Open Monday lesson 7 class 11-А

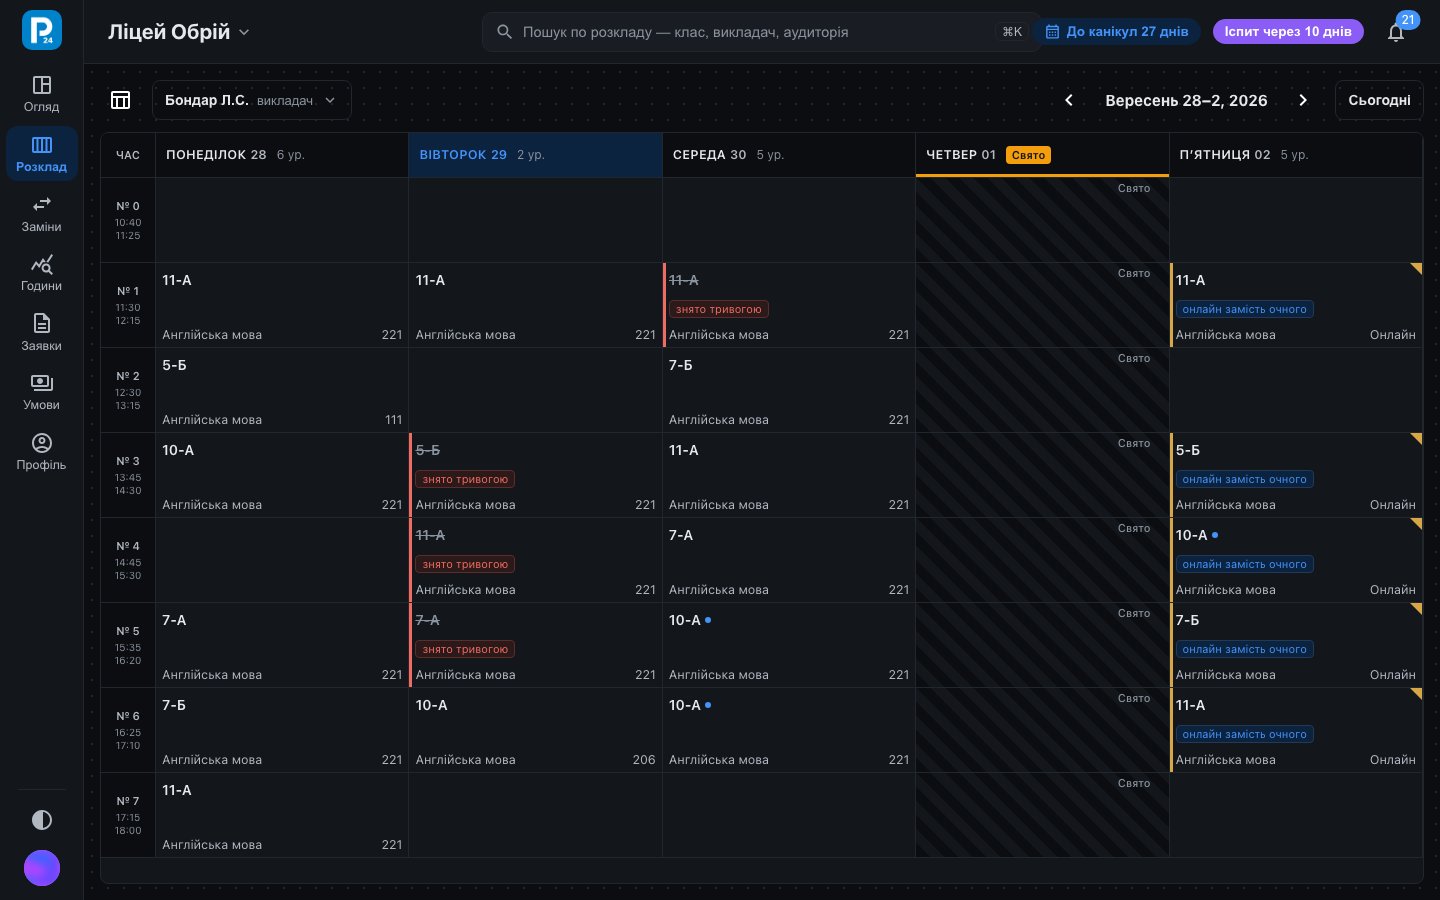[x=282, y=815]
